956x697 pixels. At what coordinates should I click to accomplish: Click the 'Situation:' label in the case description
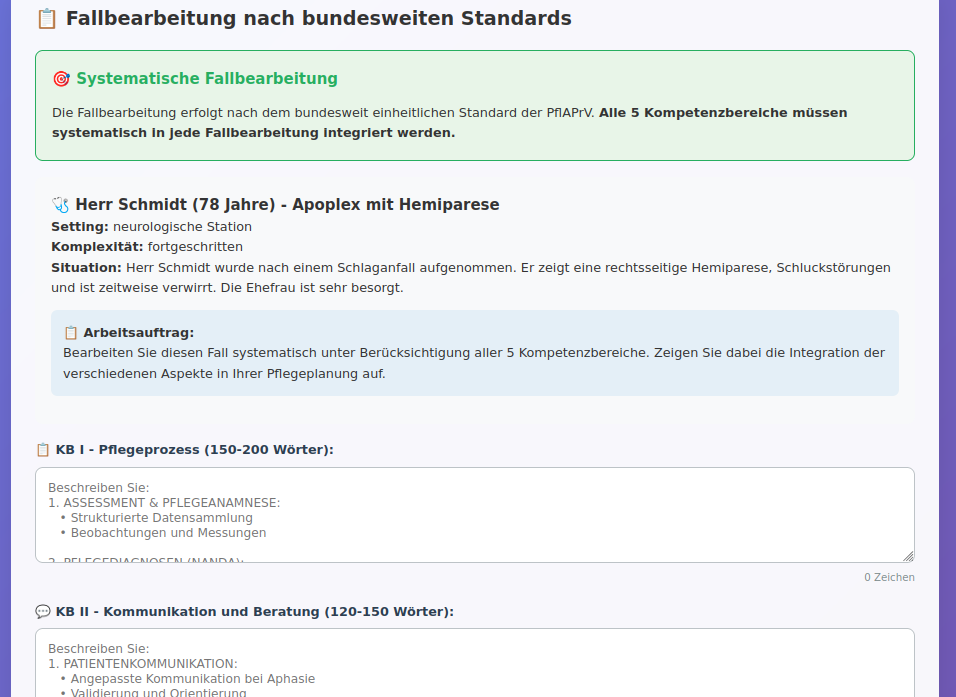86,268
